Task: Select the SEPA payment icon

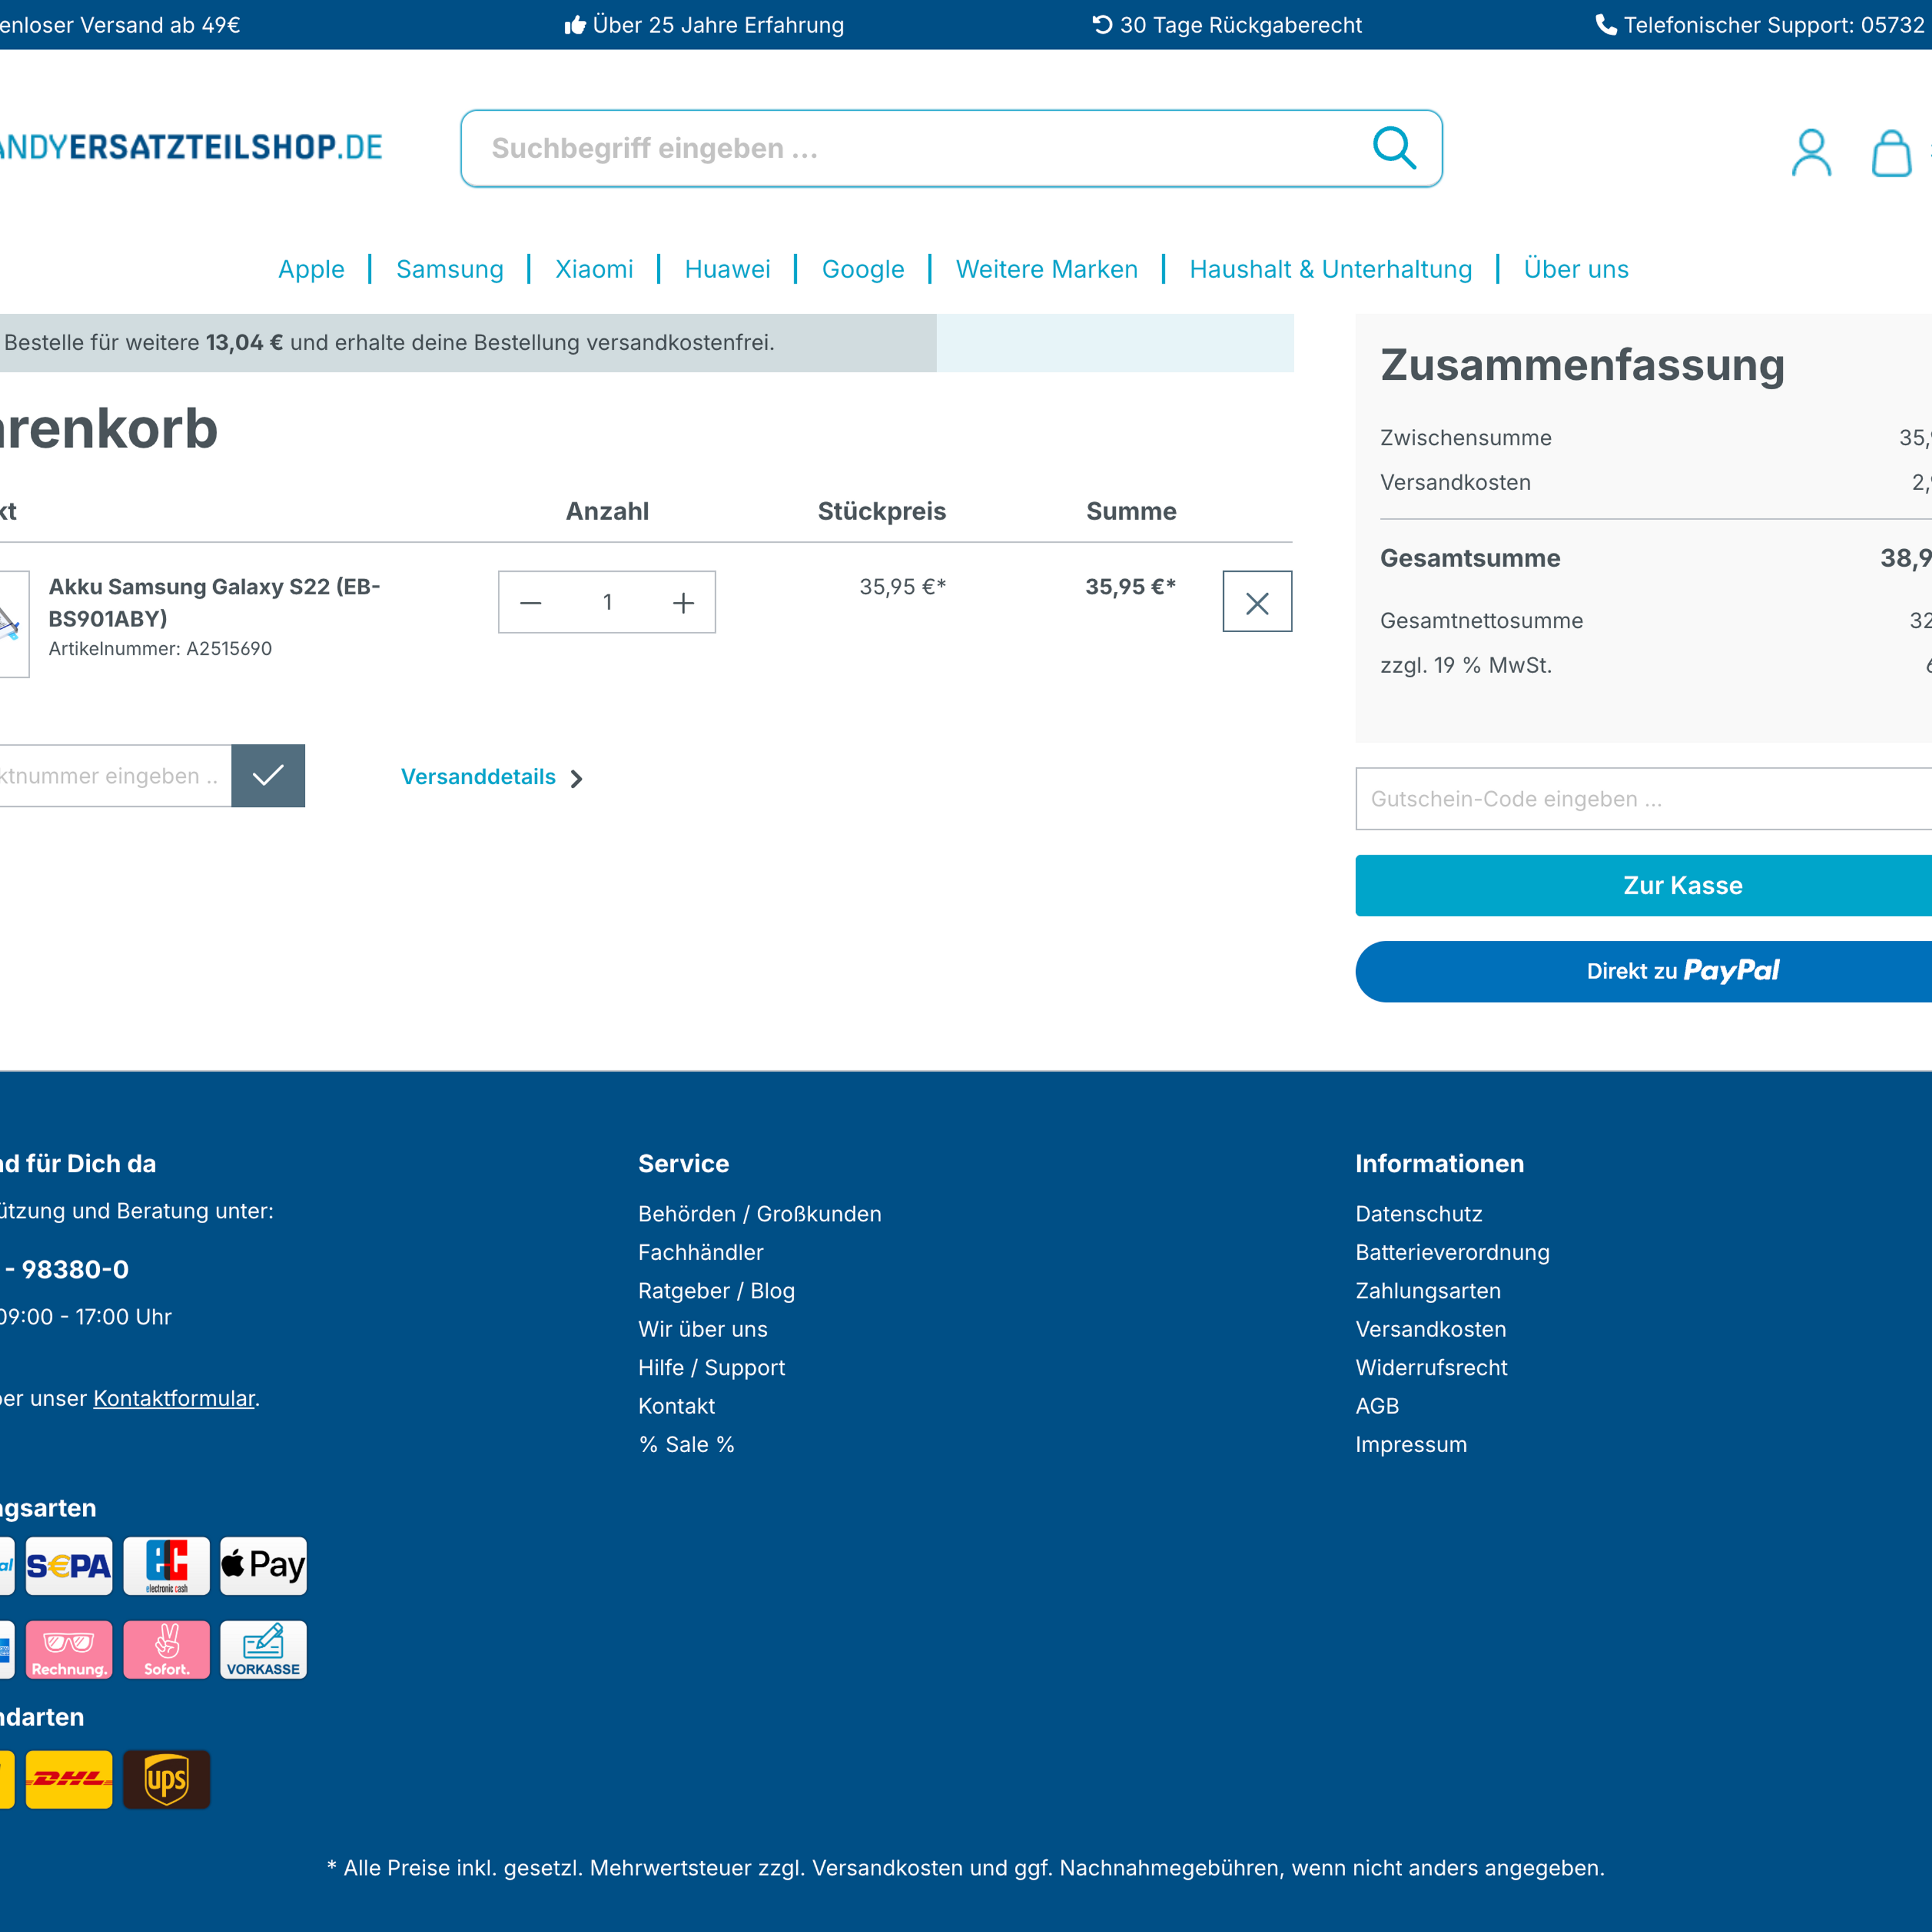Action: [x=69, y=1565]
